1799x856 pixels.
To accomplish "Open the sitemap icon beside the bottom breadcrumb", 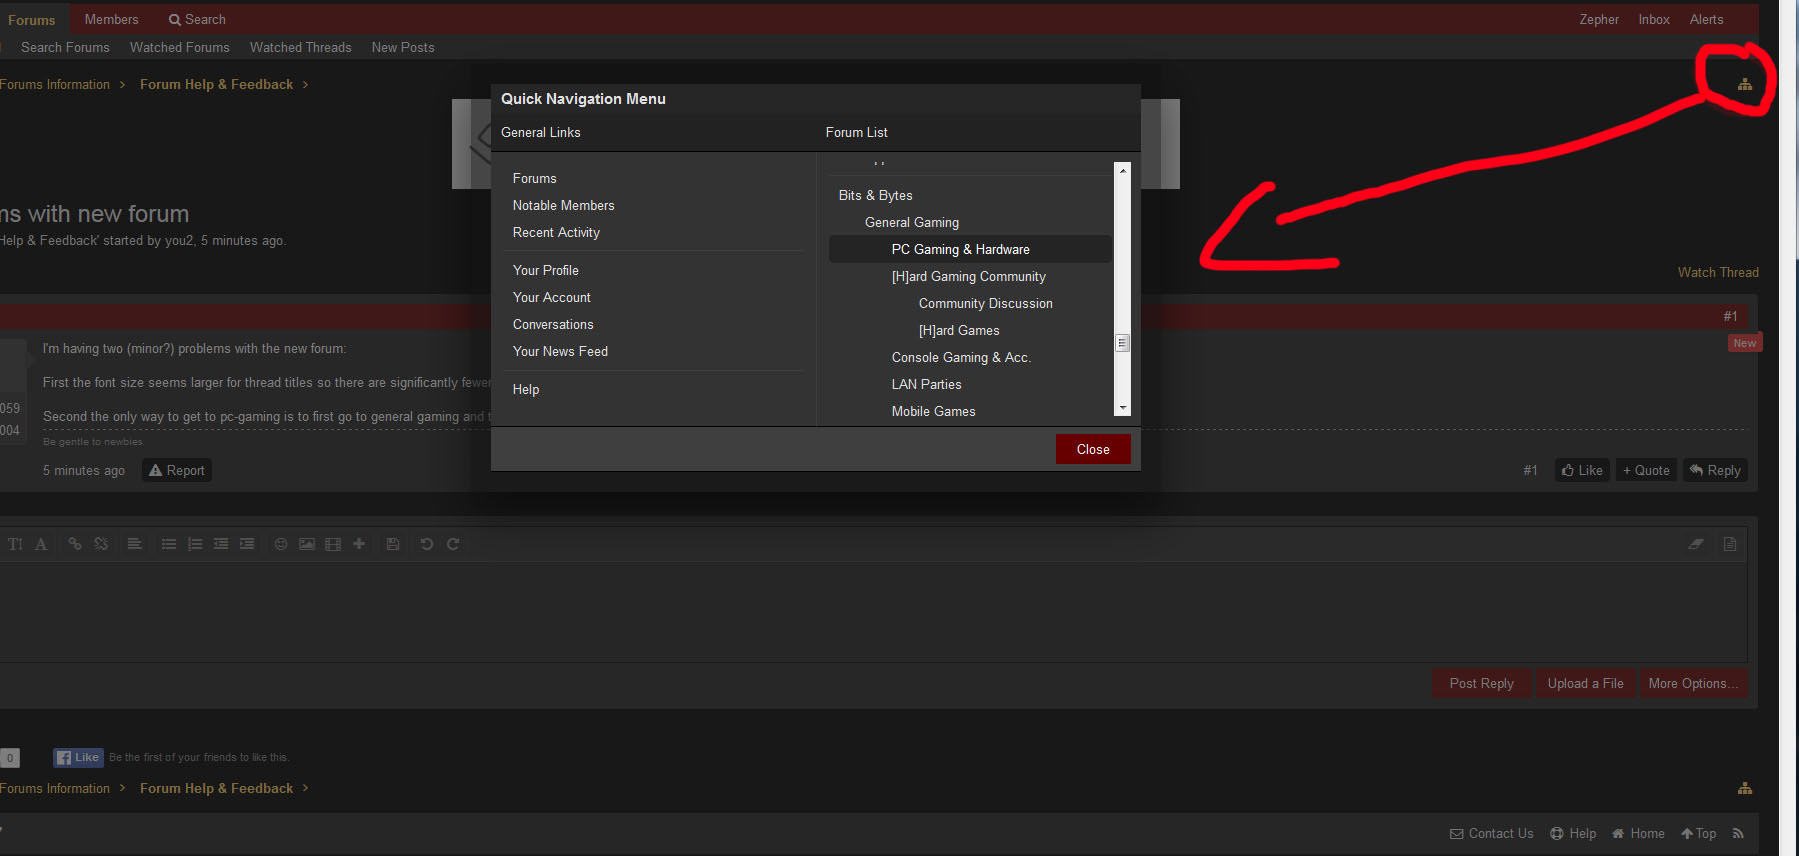I will 1745,788.
